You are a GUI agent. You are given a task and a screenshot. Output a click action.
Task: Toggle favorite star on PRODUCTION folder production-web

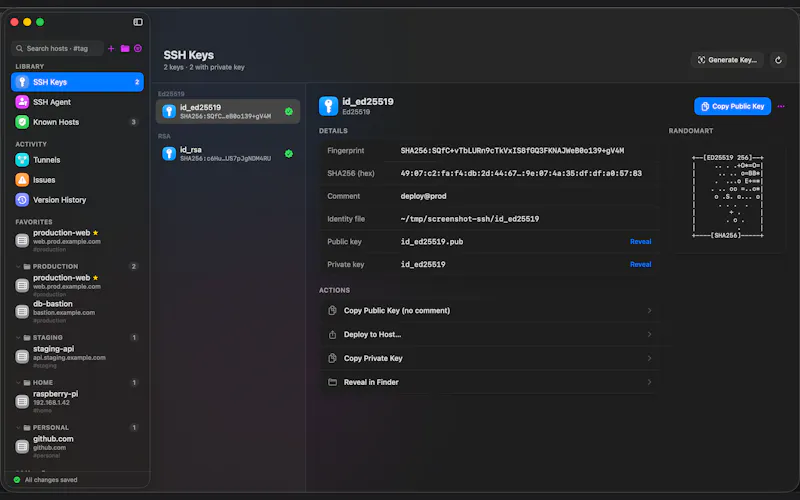[x=95, y=278]
